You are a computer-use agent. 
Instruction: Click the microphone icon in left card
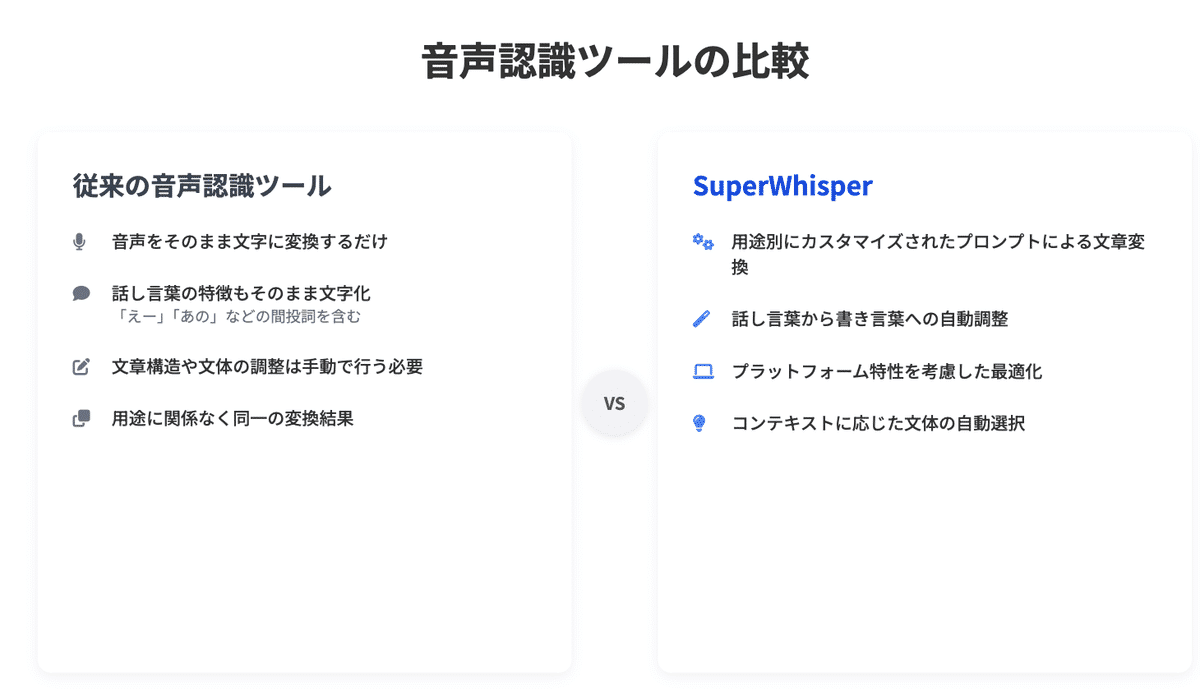pos(80,241)
